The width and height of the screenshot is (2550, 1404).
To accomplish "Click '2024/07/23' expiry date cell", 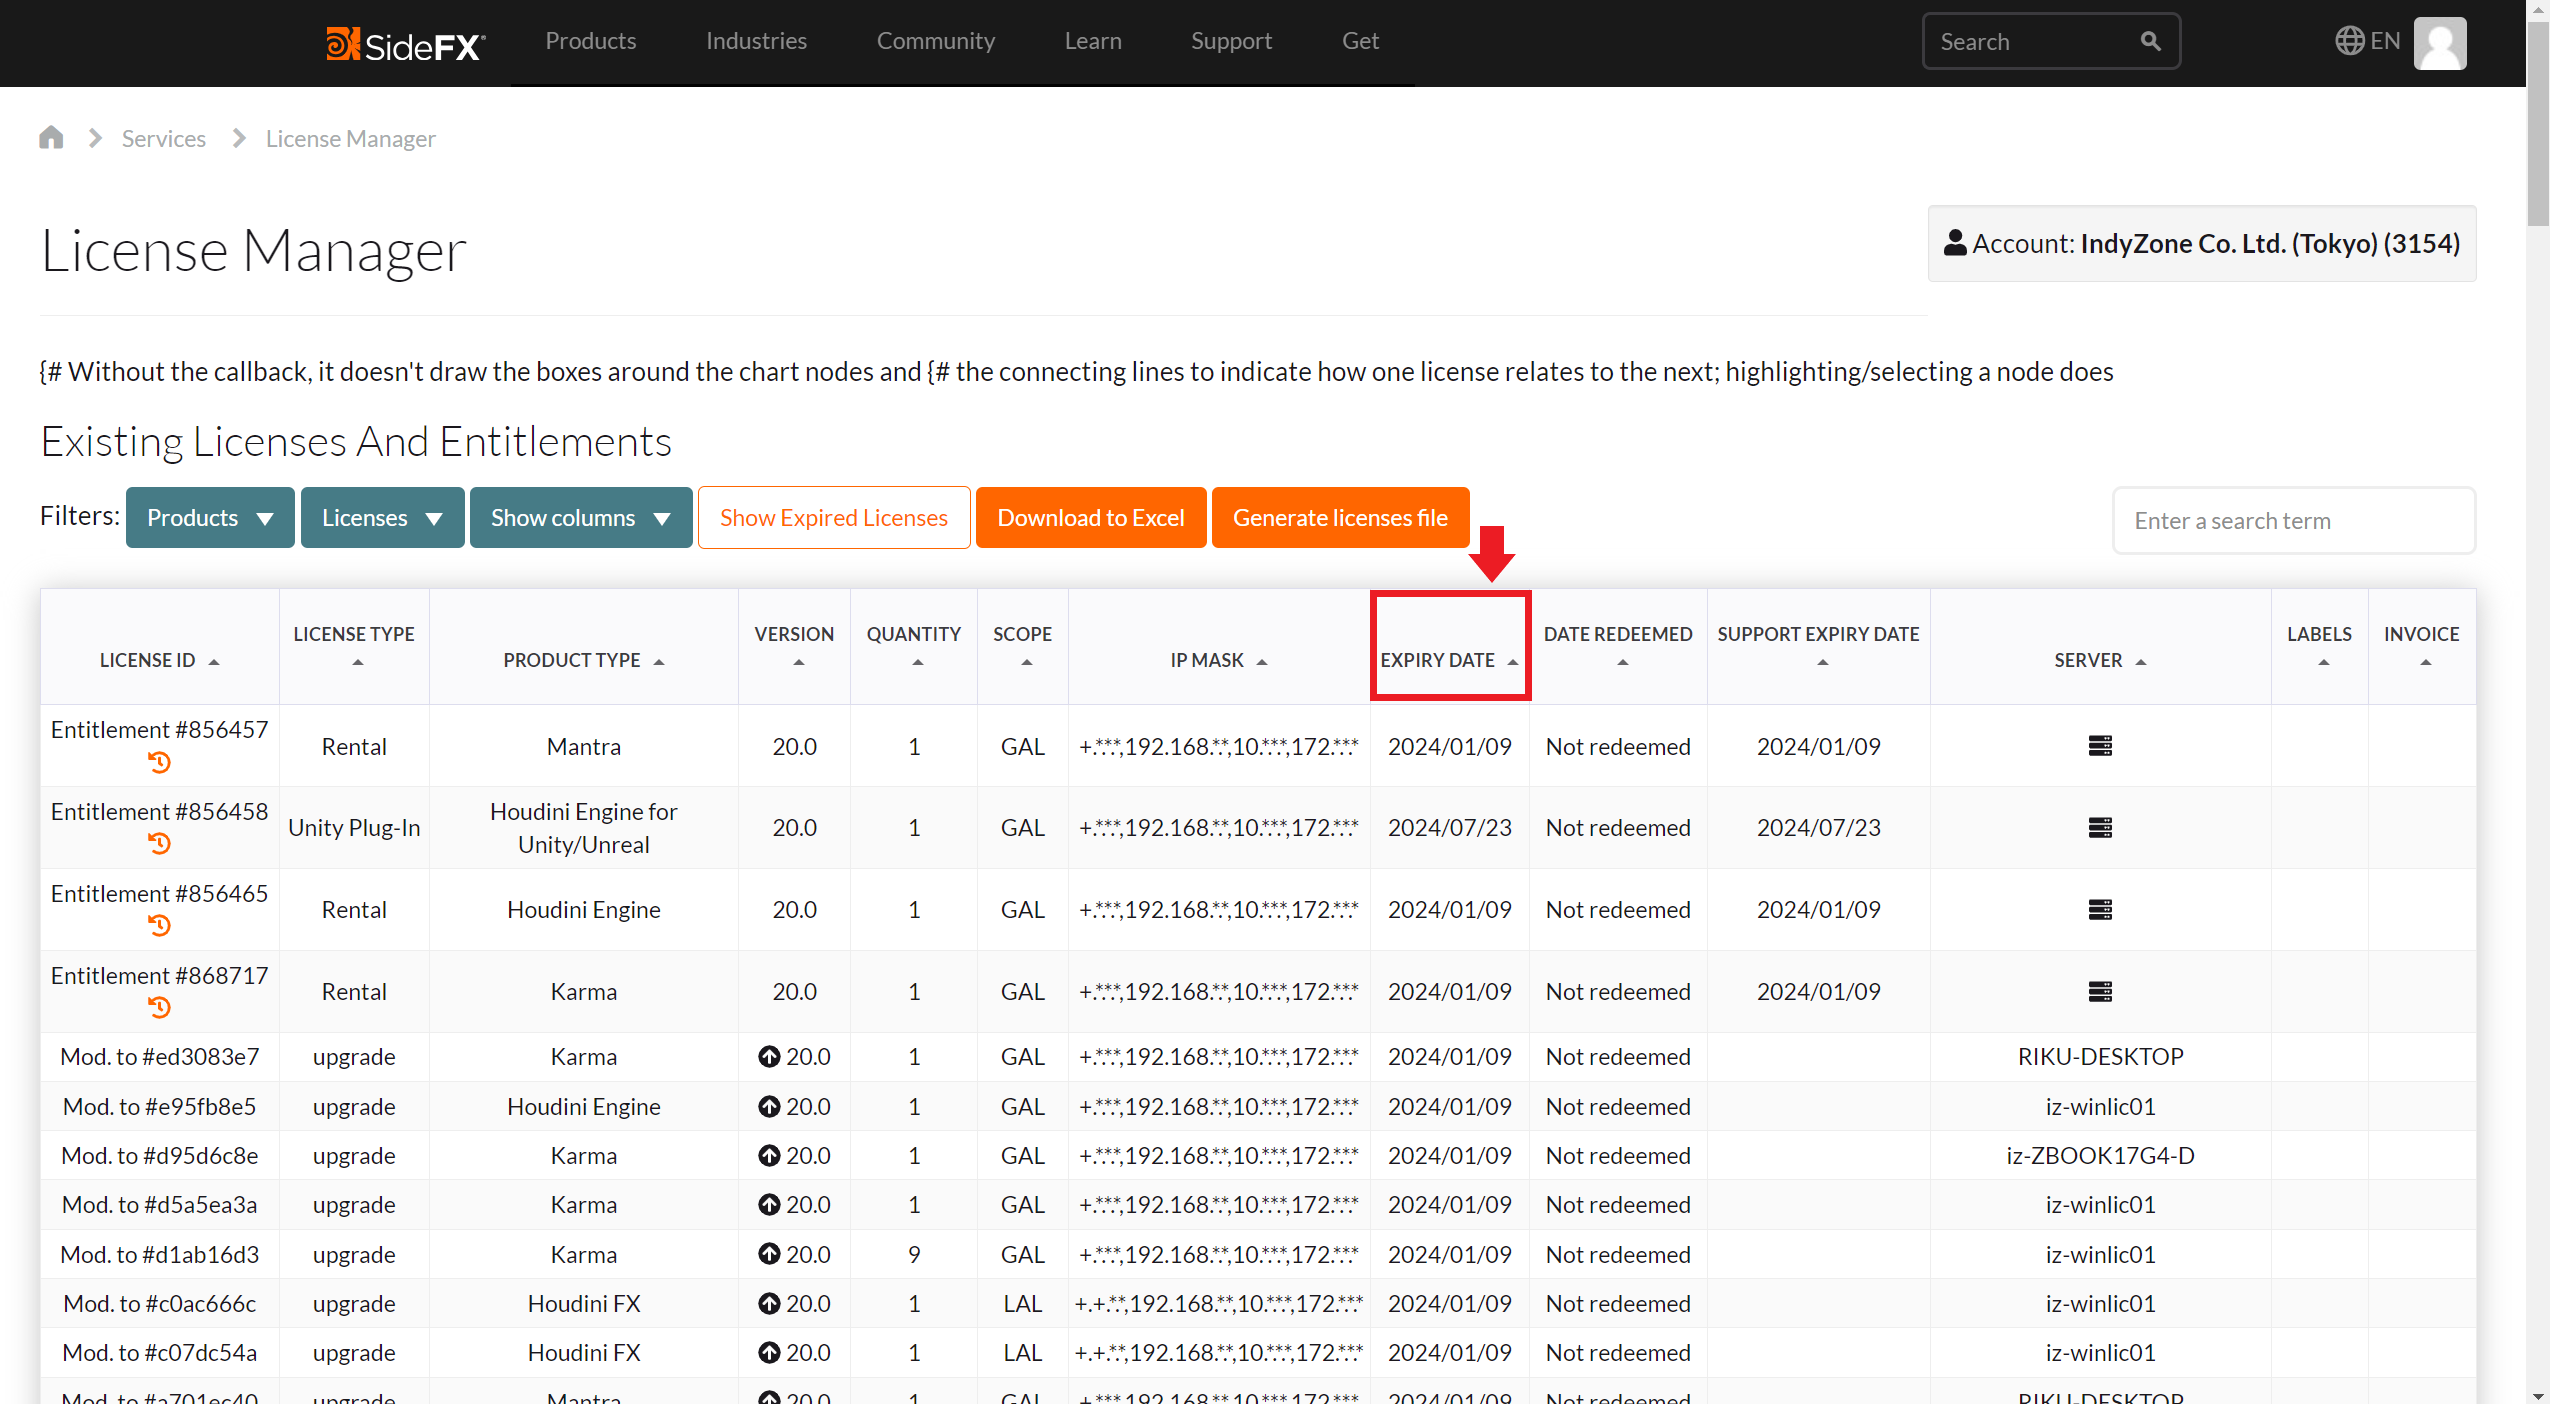I will point(1450,828).
